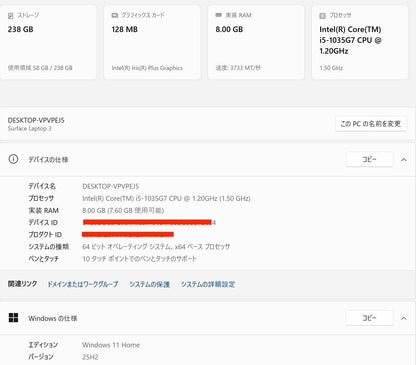Click the DESKTOP-VPVPEJ5 device name header
Screen dimensions: 416x365
(x=36, y=120)
